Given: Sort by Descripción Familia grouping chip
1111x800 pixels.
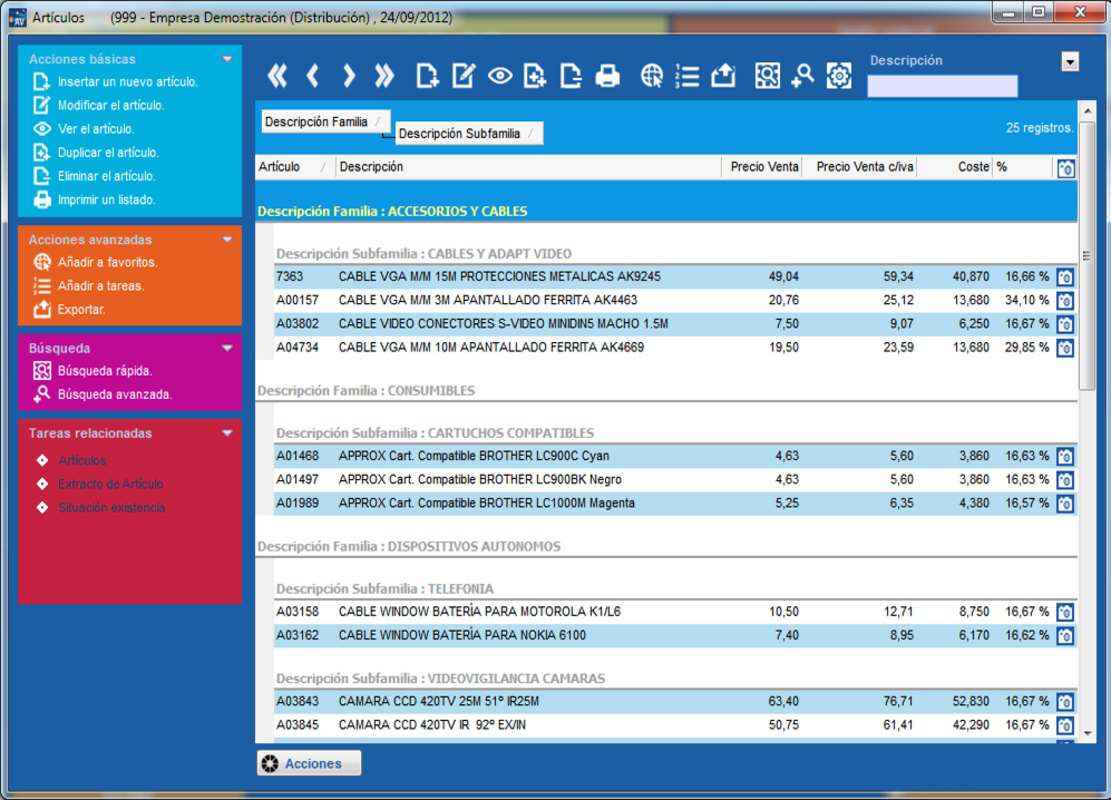Looking at the screenshot, I should 325,122.
